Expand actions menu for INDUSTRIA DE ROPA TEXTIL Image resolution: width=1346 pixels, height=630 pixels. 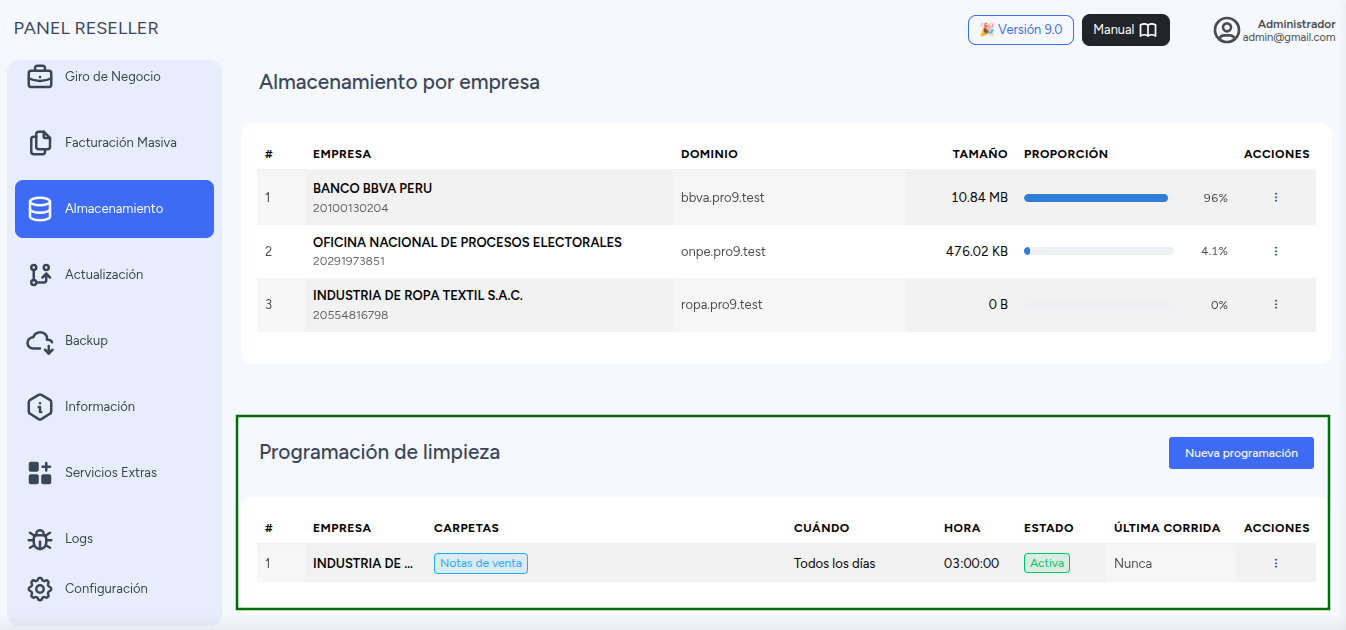1276,305
